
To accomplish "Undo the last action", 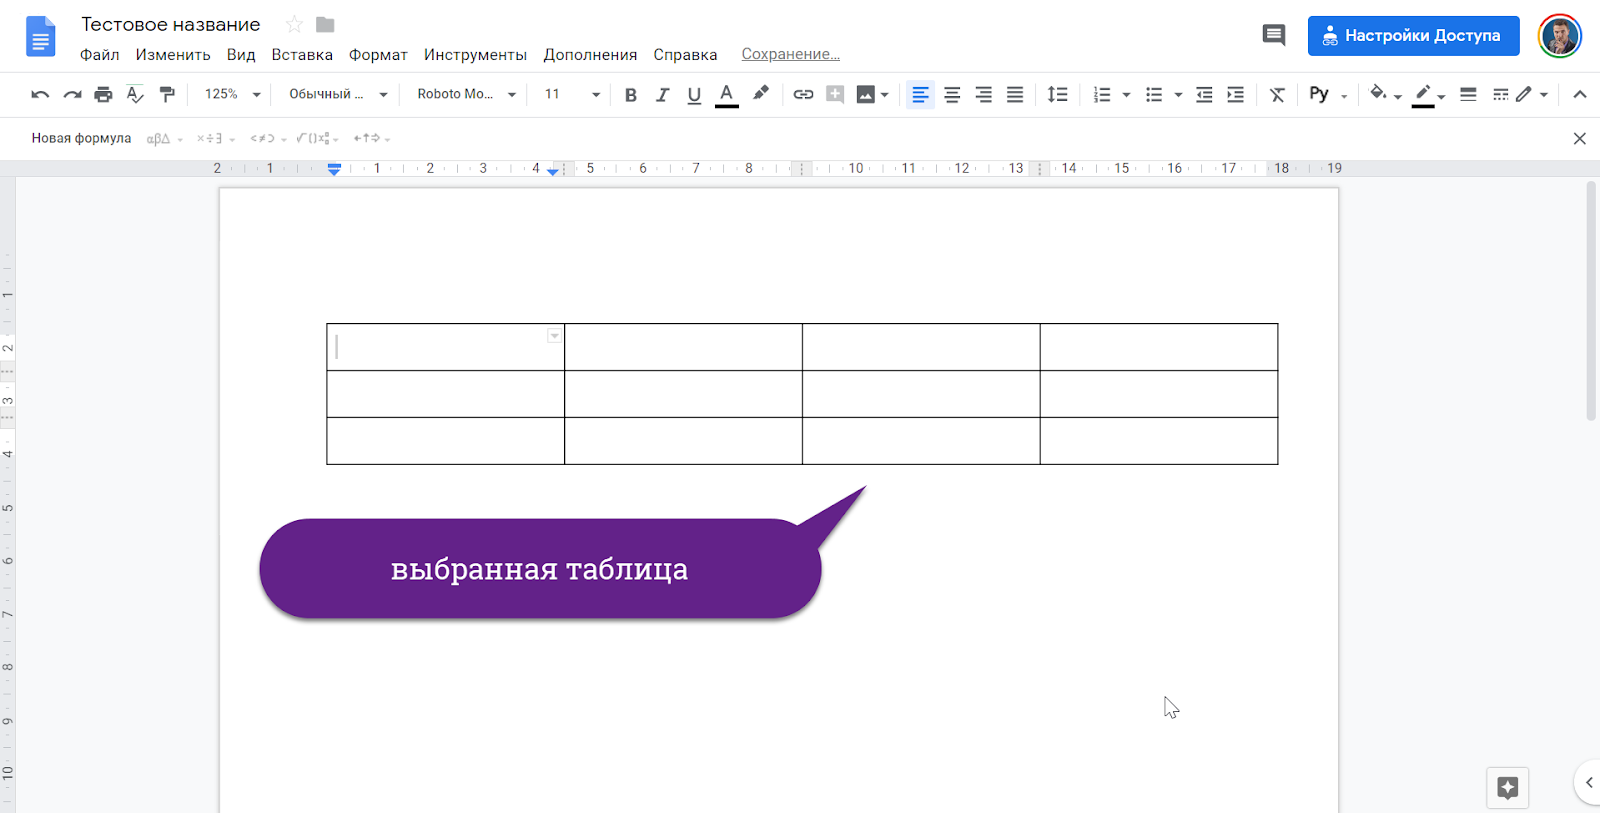I will [x=40, y=94].
